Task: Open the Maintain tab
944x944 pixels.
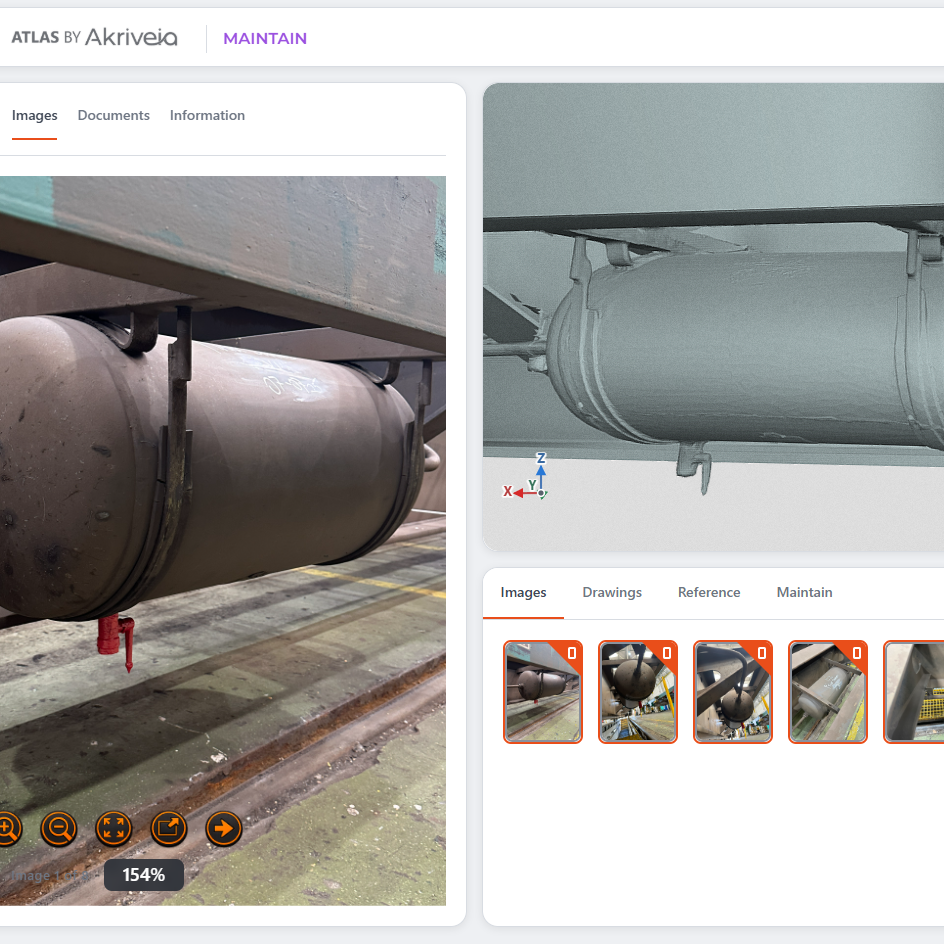Action: [804, 592]
